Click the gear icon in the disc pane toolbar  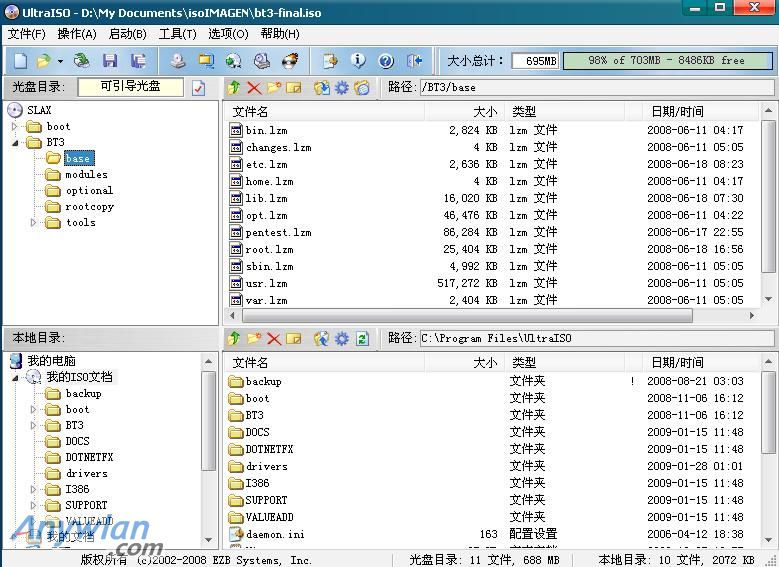[342, 88]
